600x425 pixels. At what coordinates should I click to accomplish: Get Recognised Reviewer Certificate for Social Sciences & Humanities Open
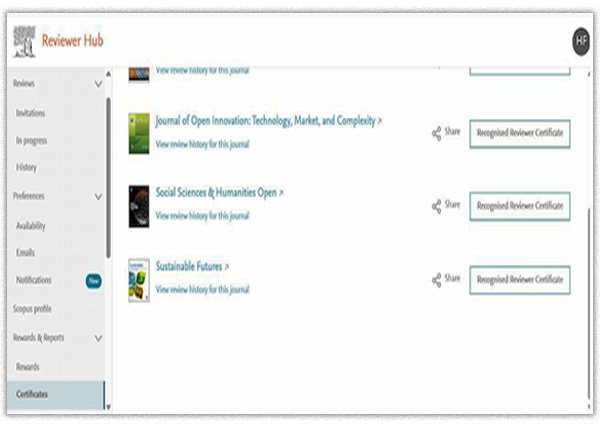pyautogui.click(x=519, y=206)
